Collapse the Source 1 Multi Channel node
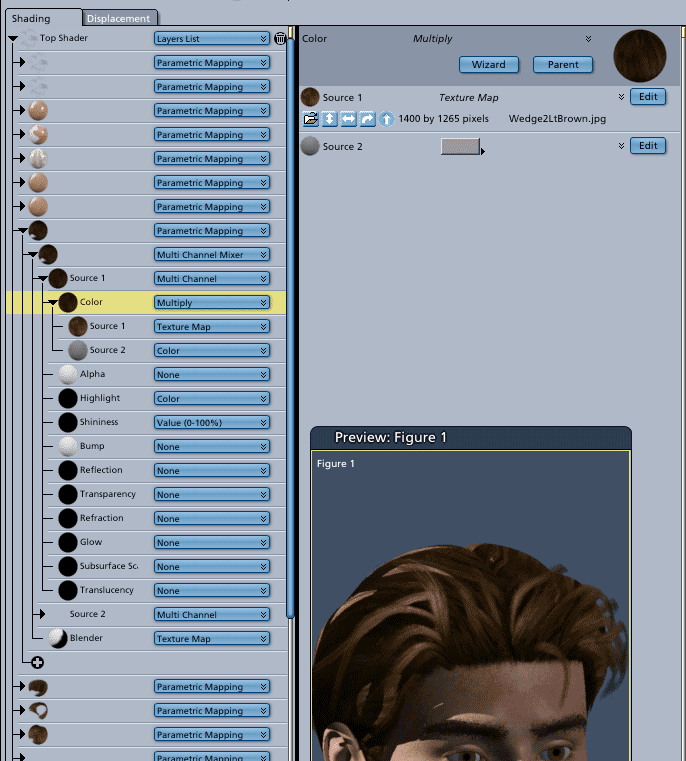686x761 pixels. pyautogui.click(x=43, y=279)
